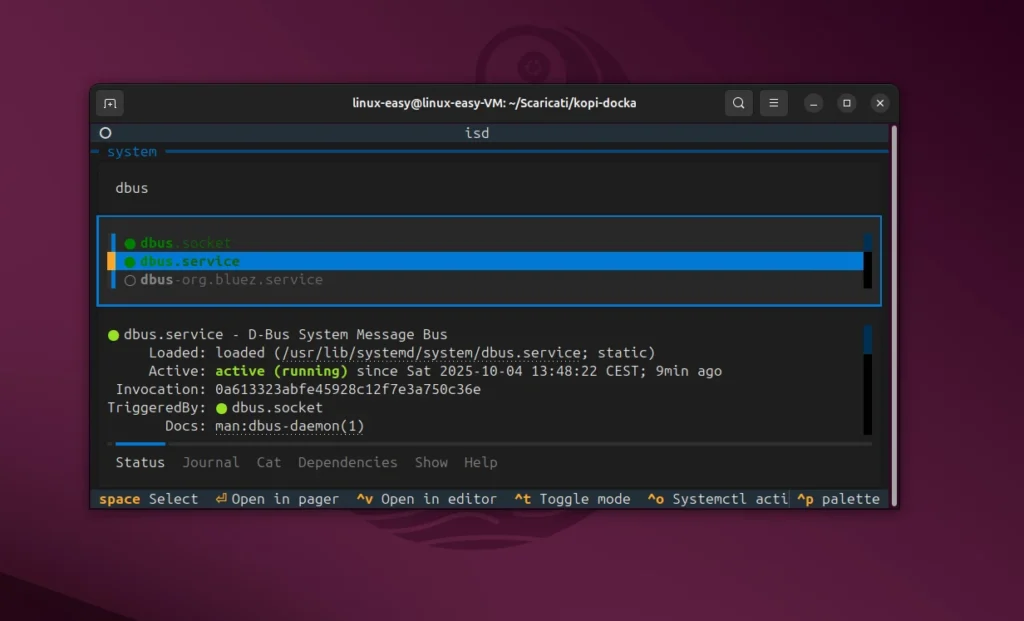Click the circle indicator in the isd header bar
The image size is (1024, 621).
[x=105, y=133]
